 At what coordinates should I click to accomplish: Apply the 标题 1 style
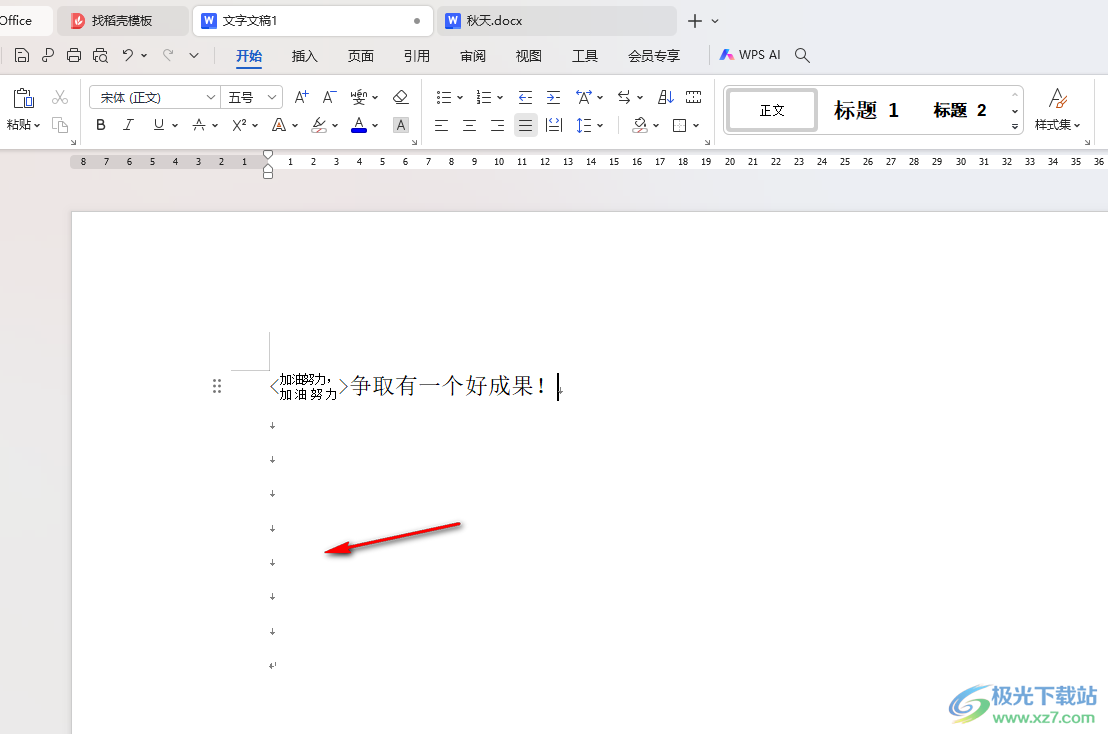(x=866, y=110)
